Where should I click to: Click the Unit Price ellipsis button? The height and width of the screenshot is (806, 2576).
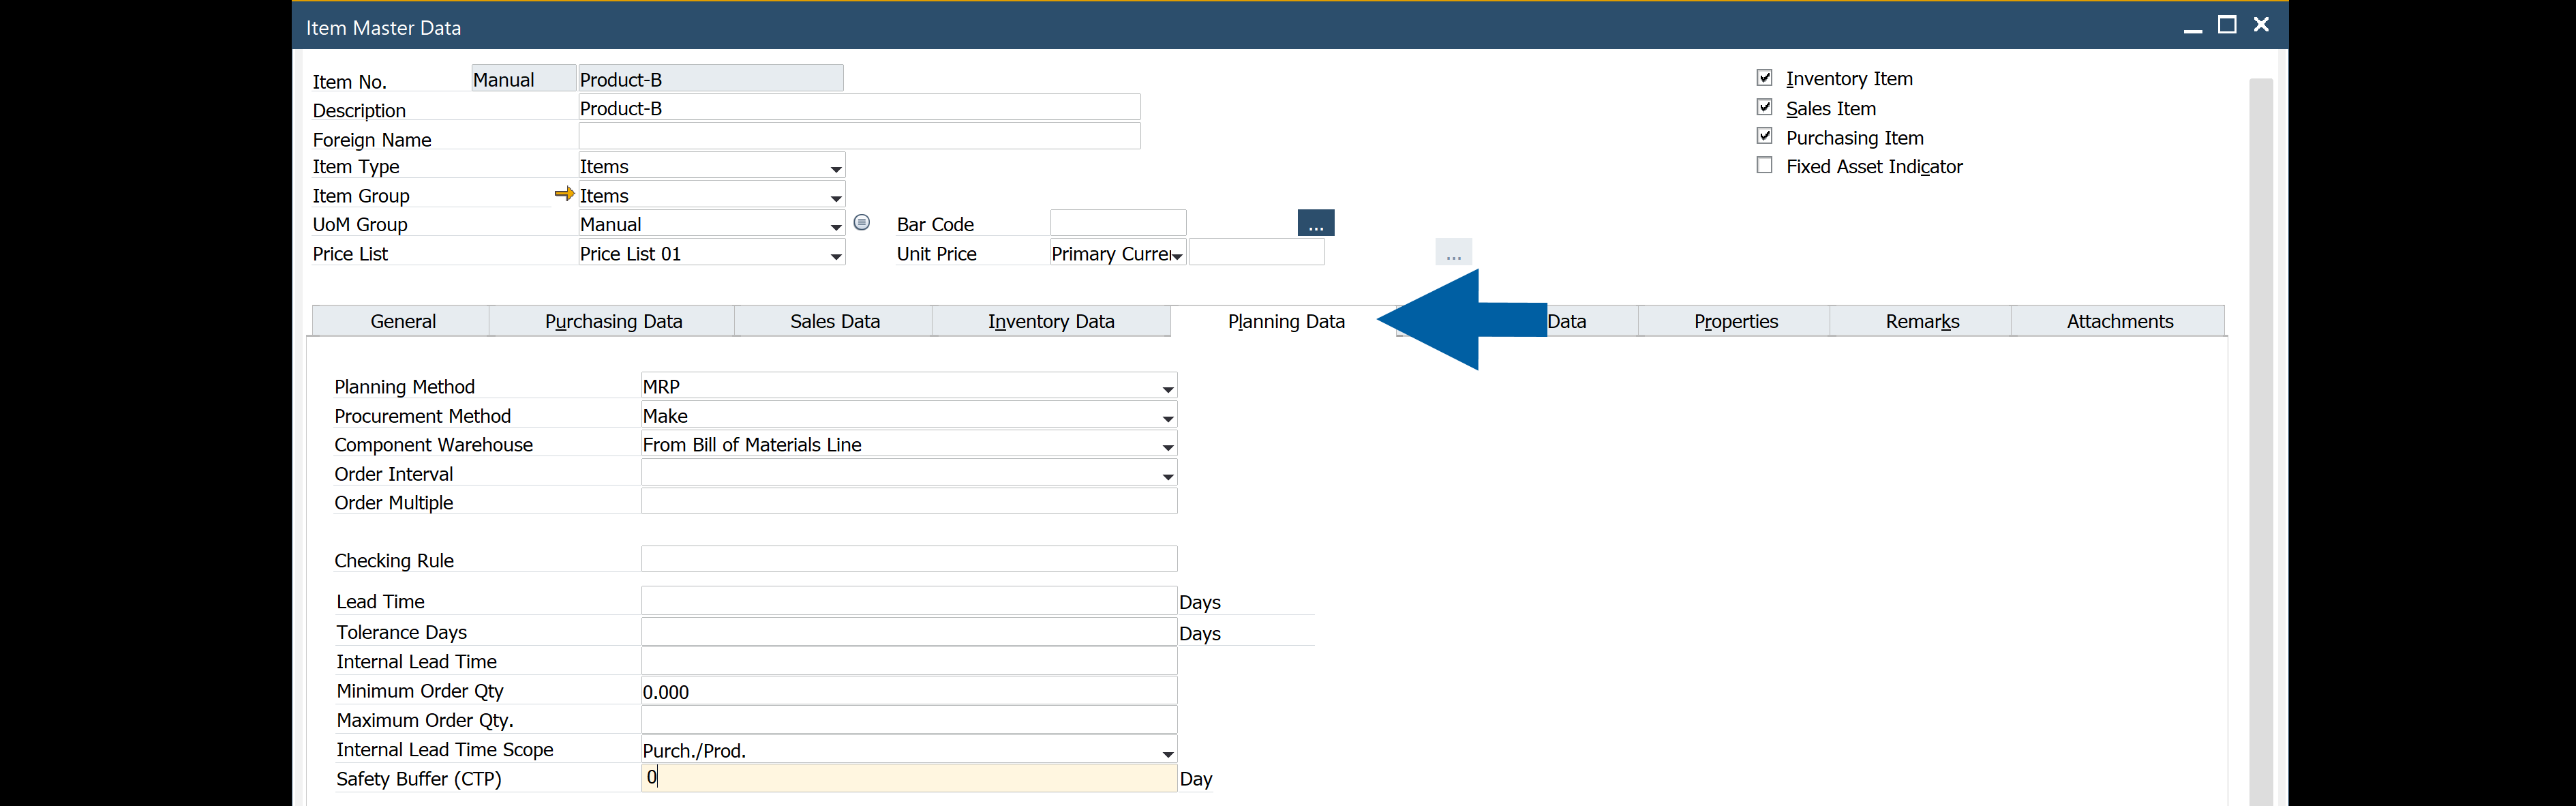tap(1453, 253)
